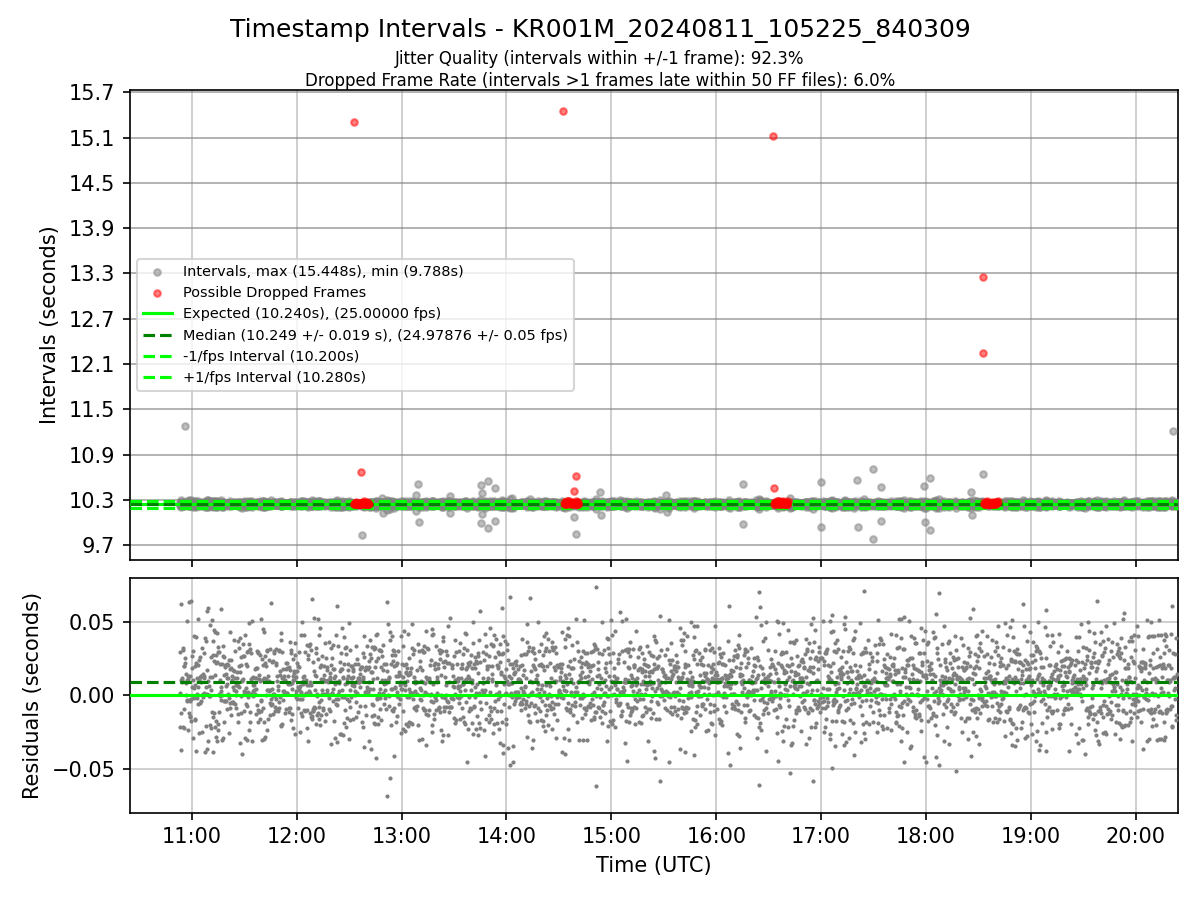Click the y-axis tick label '13.3'
Screen dimensions: 1200x900
point(94,274)
